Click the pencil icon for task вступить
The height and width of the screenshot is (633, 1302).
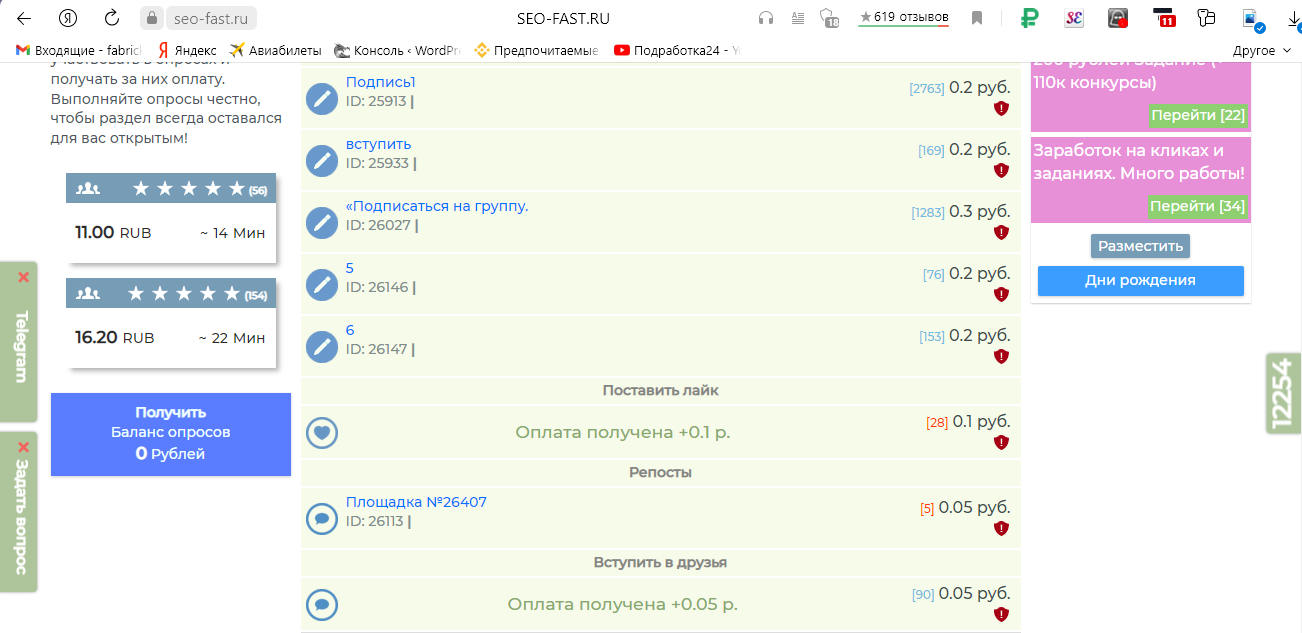(x=322, y=161)
